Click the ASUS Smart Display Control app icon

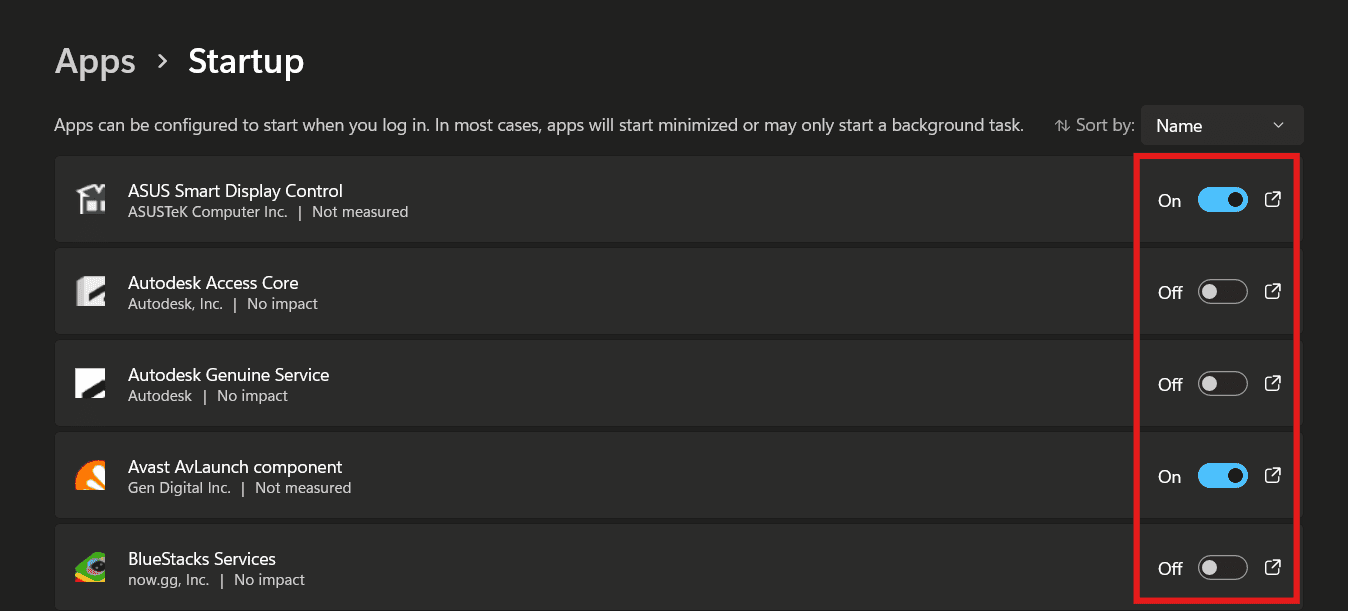point(91,199)
